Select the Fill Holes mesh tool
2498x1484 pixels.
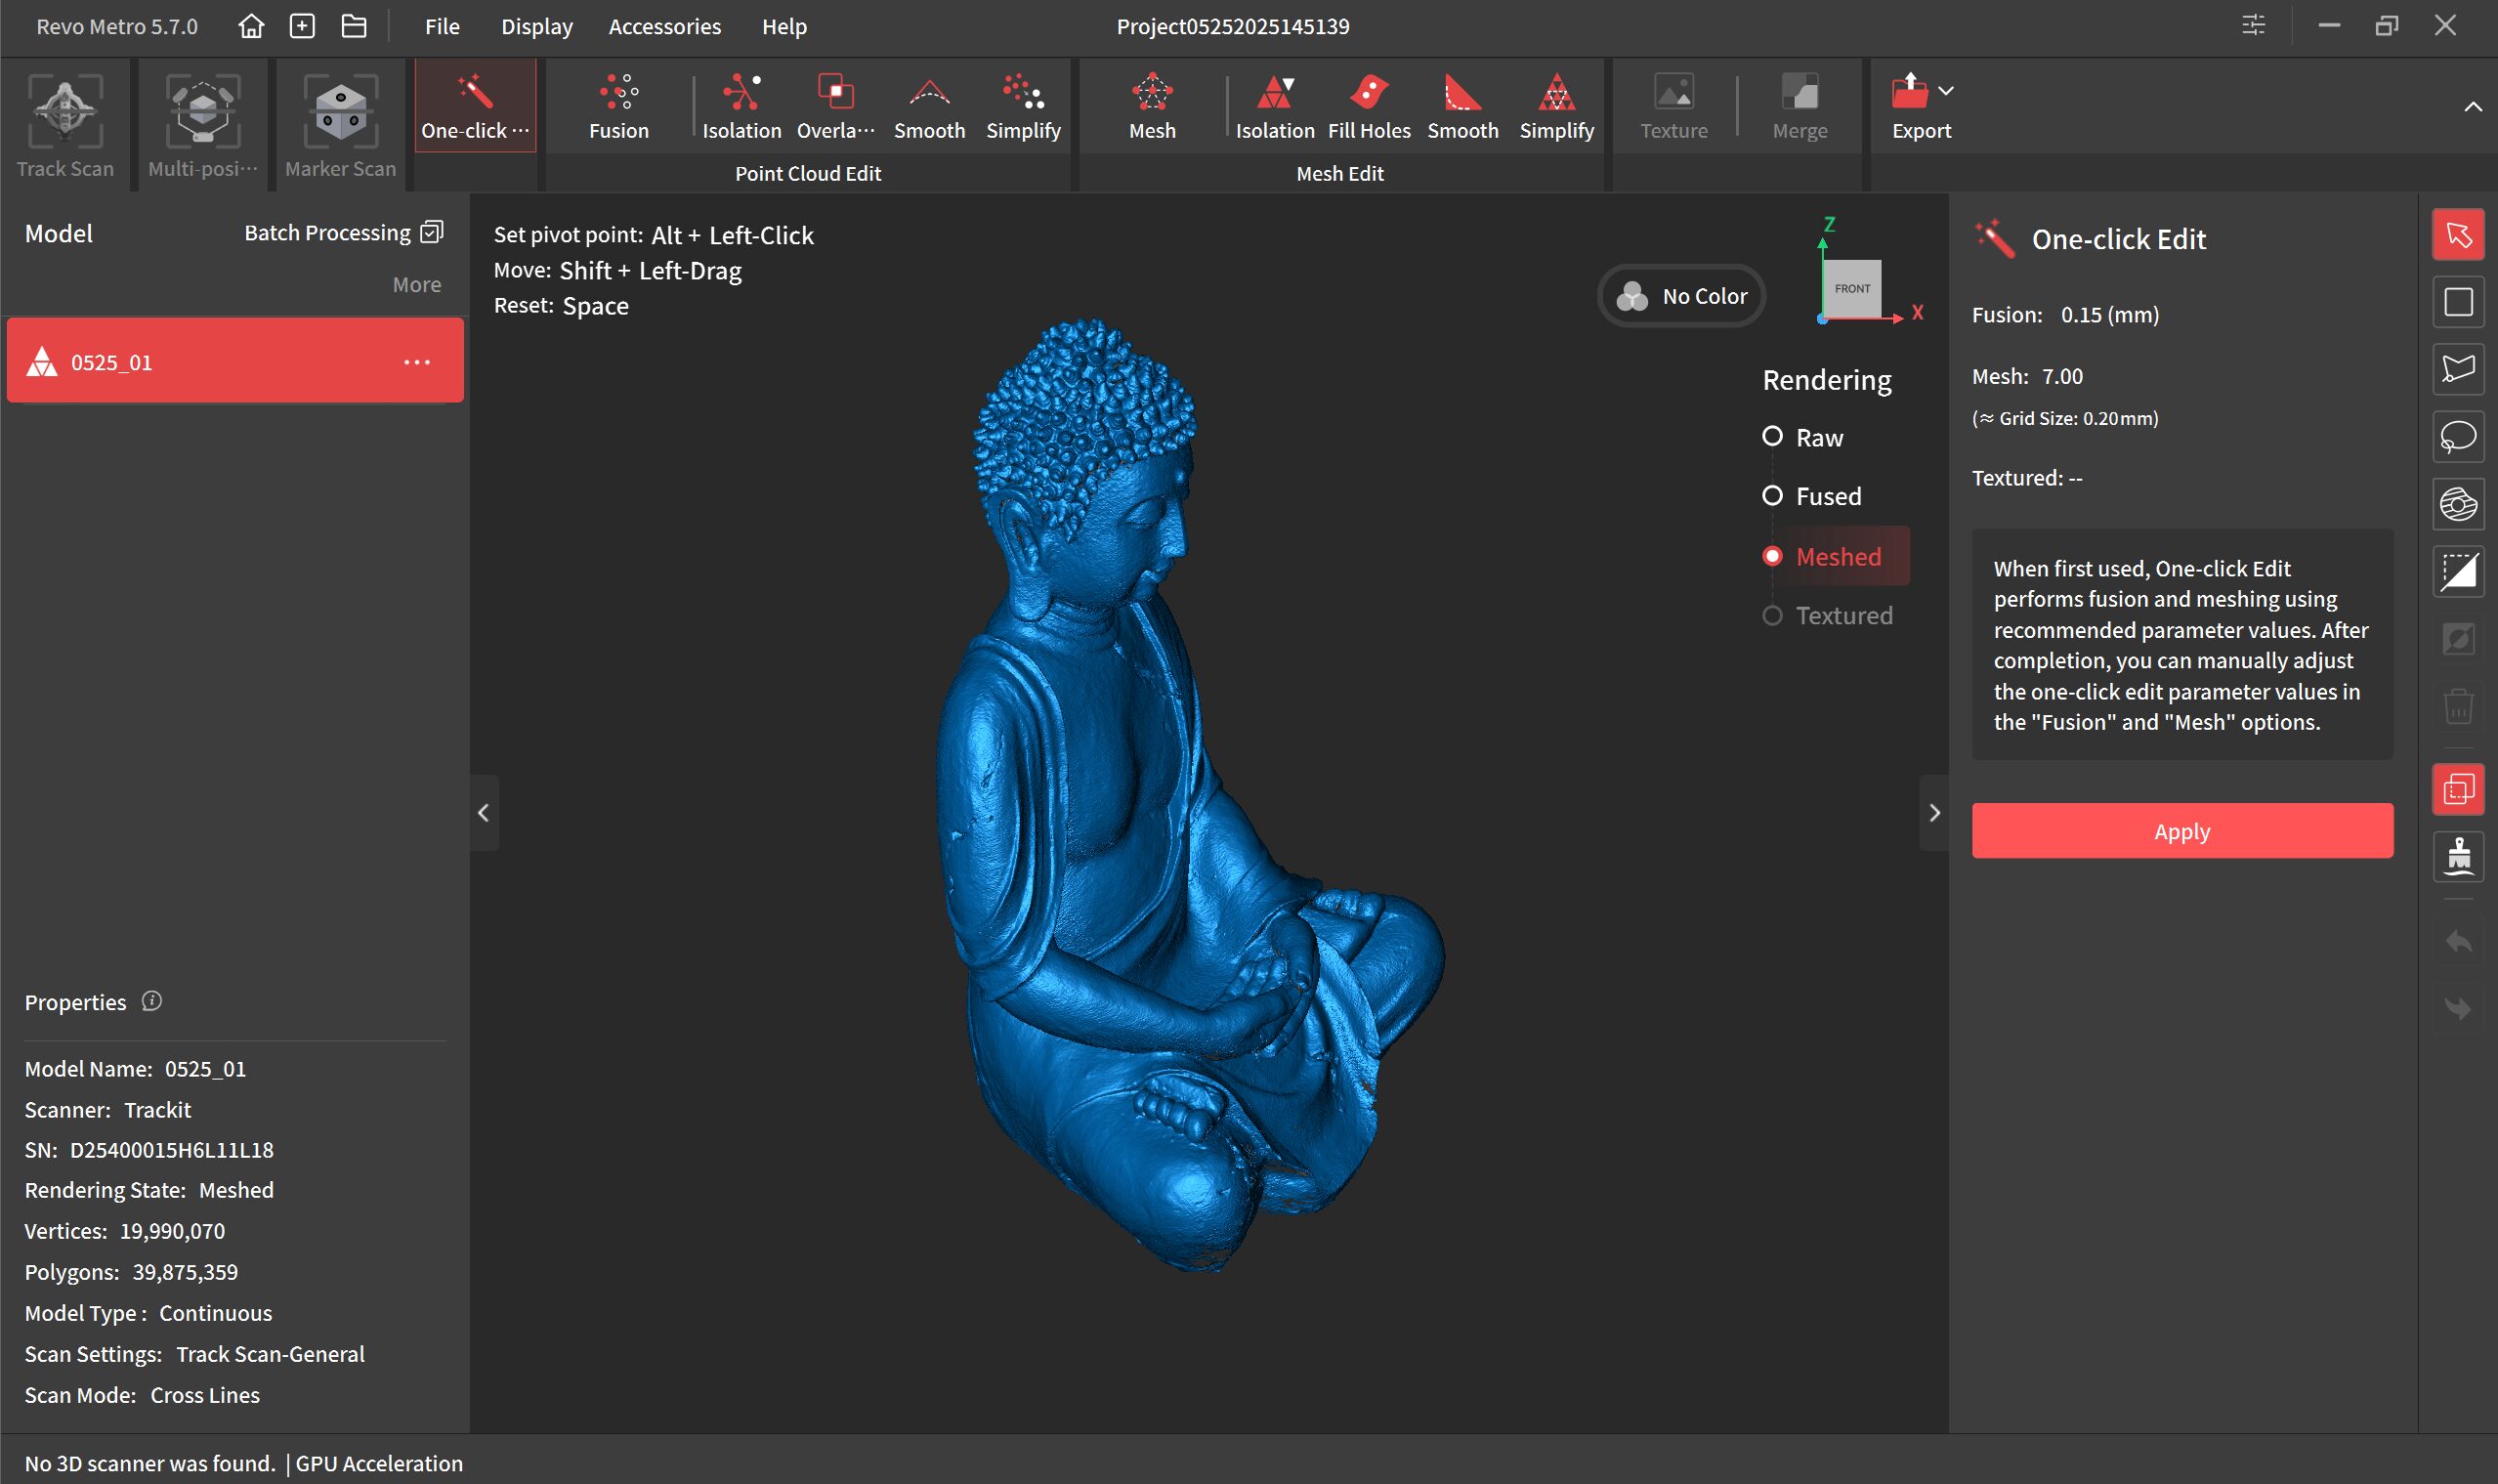[x=1368, y=106]
